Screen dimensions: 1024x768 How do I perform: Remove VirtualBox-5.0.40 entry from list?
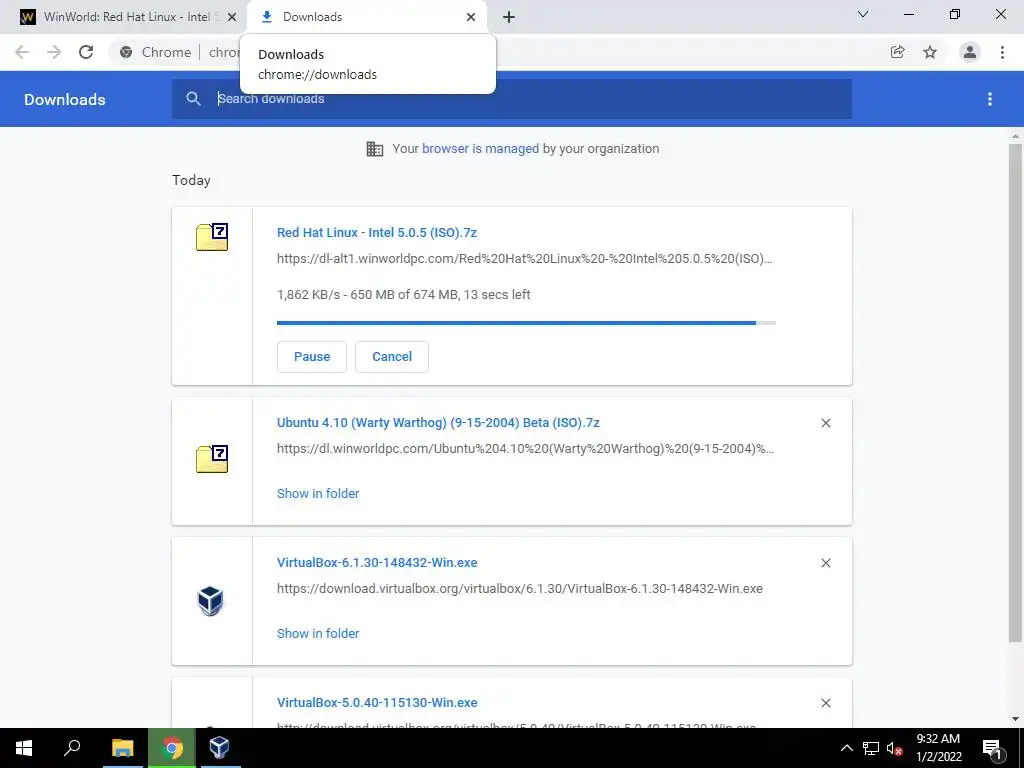pos(825,703)
